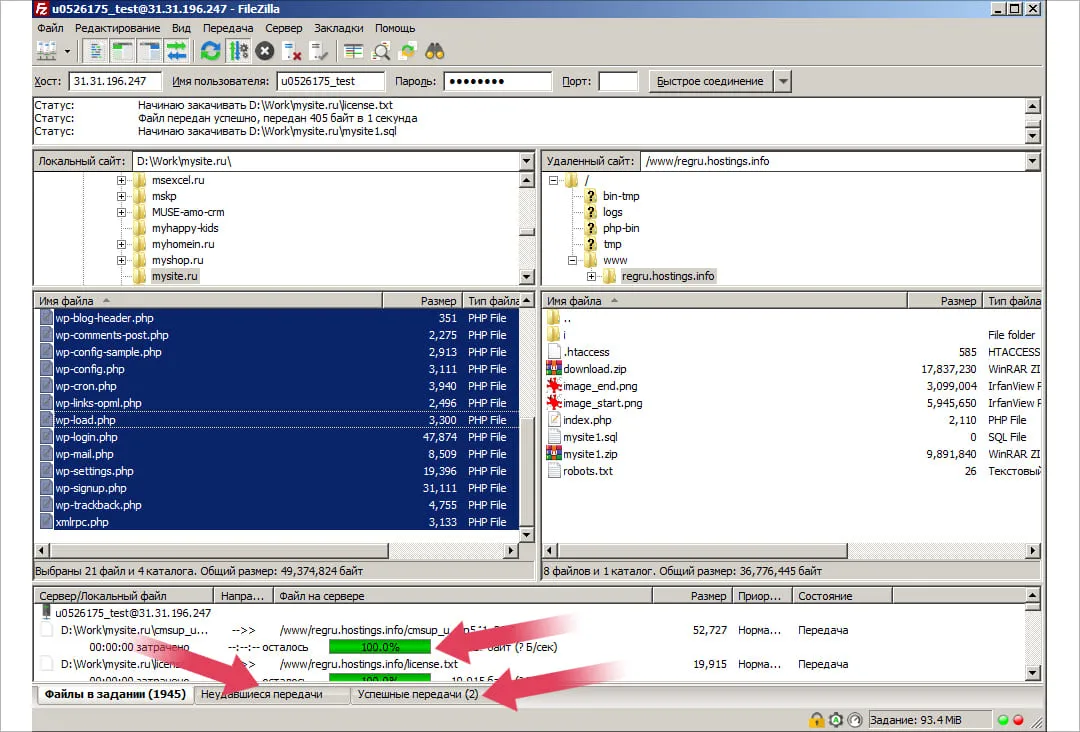This screenshot has width=1080, height=732.
Task: Open the Передача menu
Action: tap(228, 28)
